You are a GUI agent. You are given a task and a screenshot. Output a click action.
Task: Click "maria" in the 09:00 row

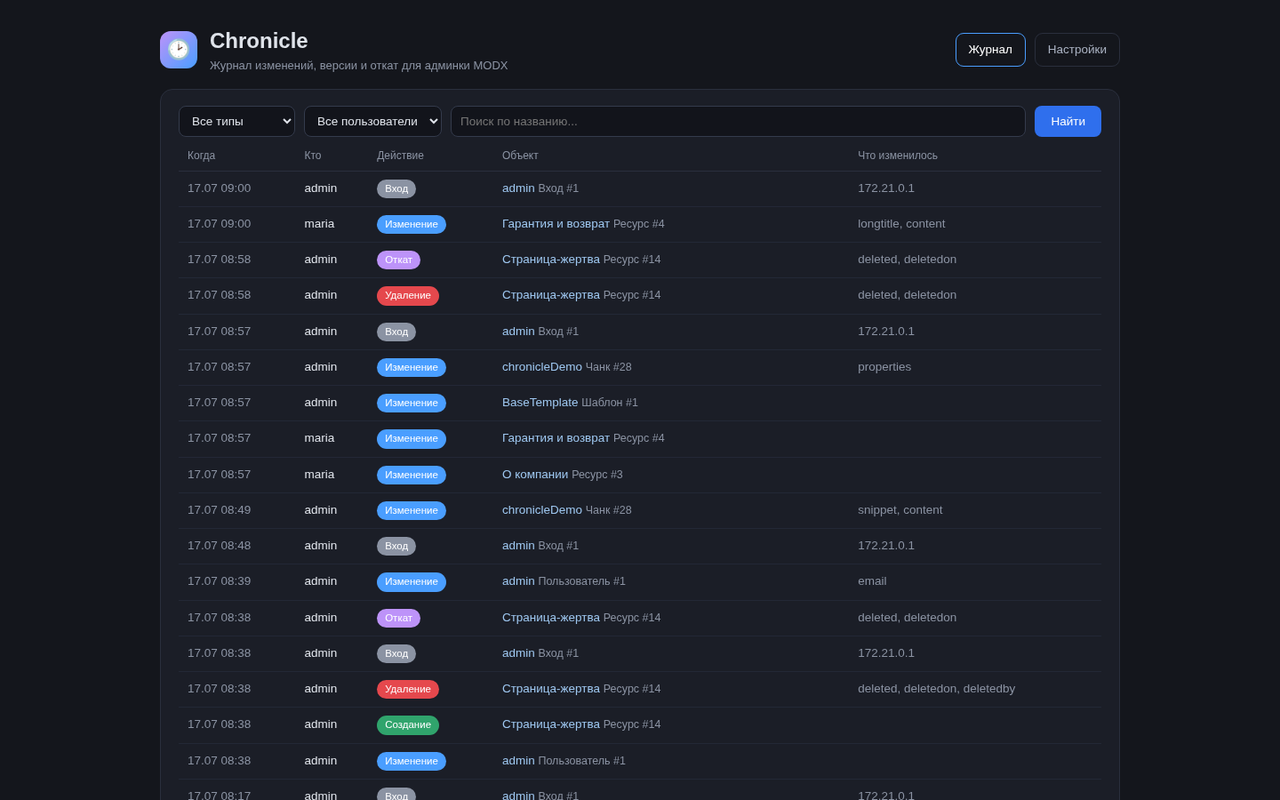tap(320, 224)
